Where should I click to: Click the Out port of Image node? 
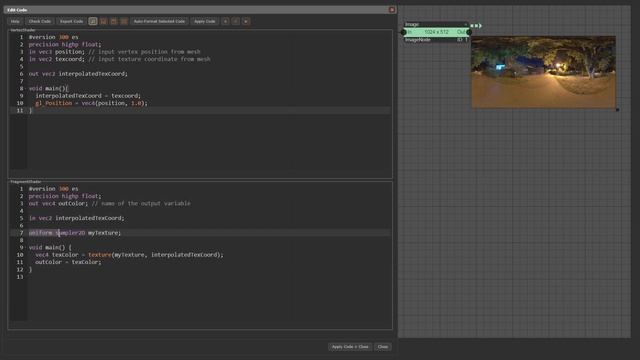click(469, 32)
